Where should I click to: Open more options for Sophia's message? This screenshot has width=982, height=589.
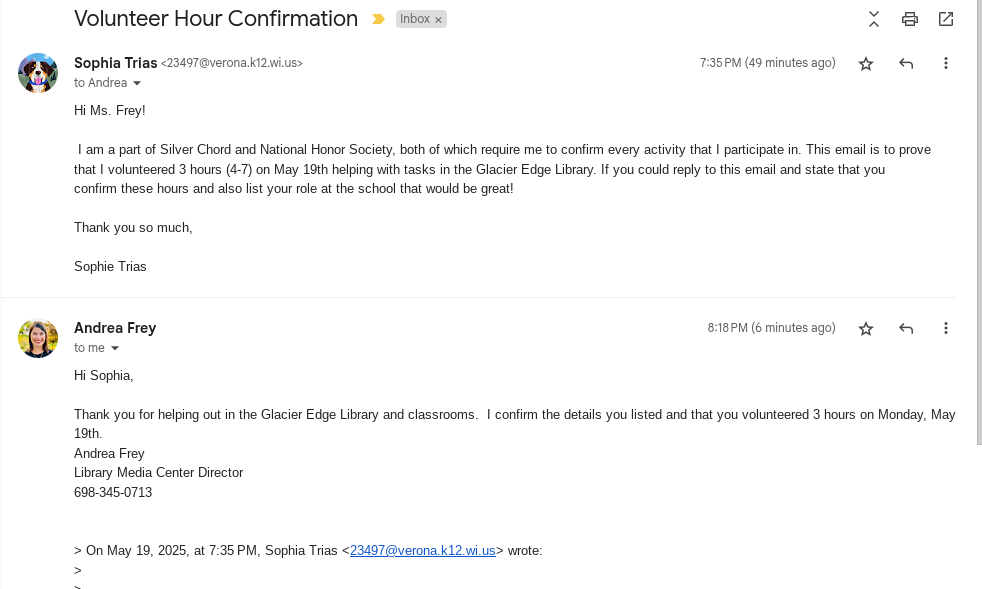point(945,64)
